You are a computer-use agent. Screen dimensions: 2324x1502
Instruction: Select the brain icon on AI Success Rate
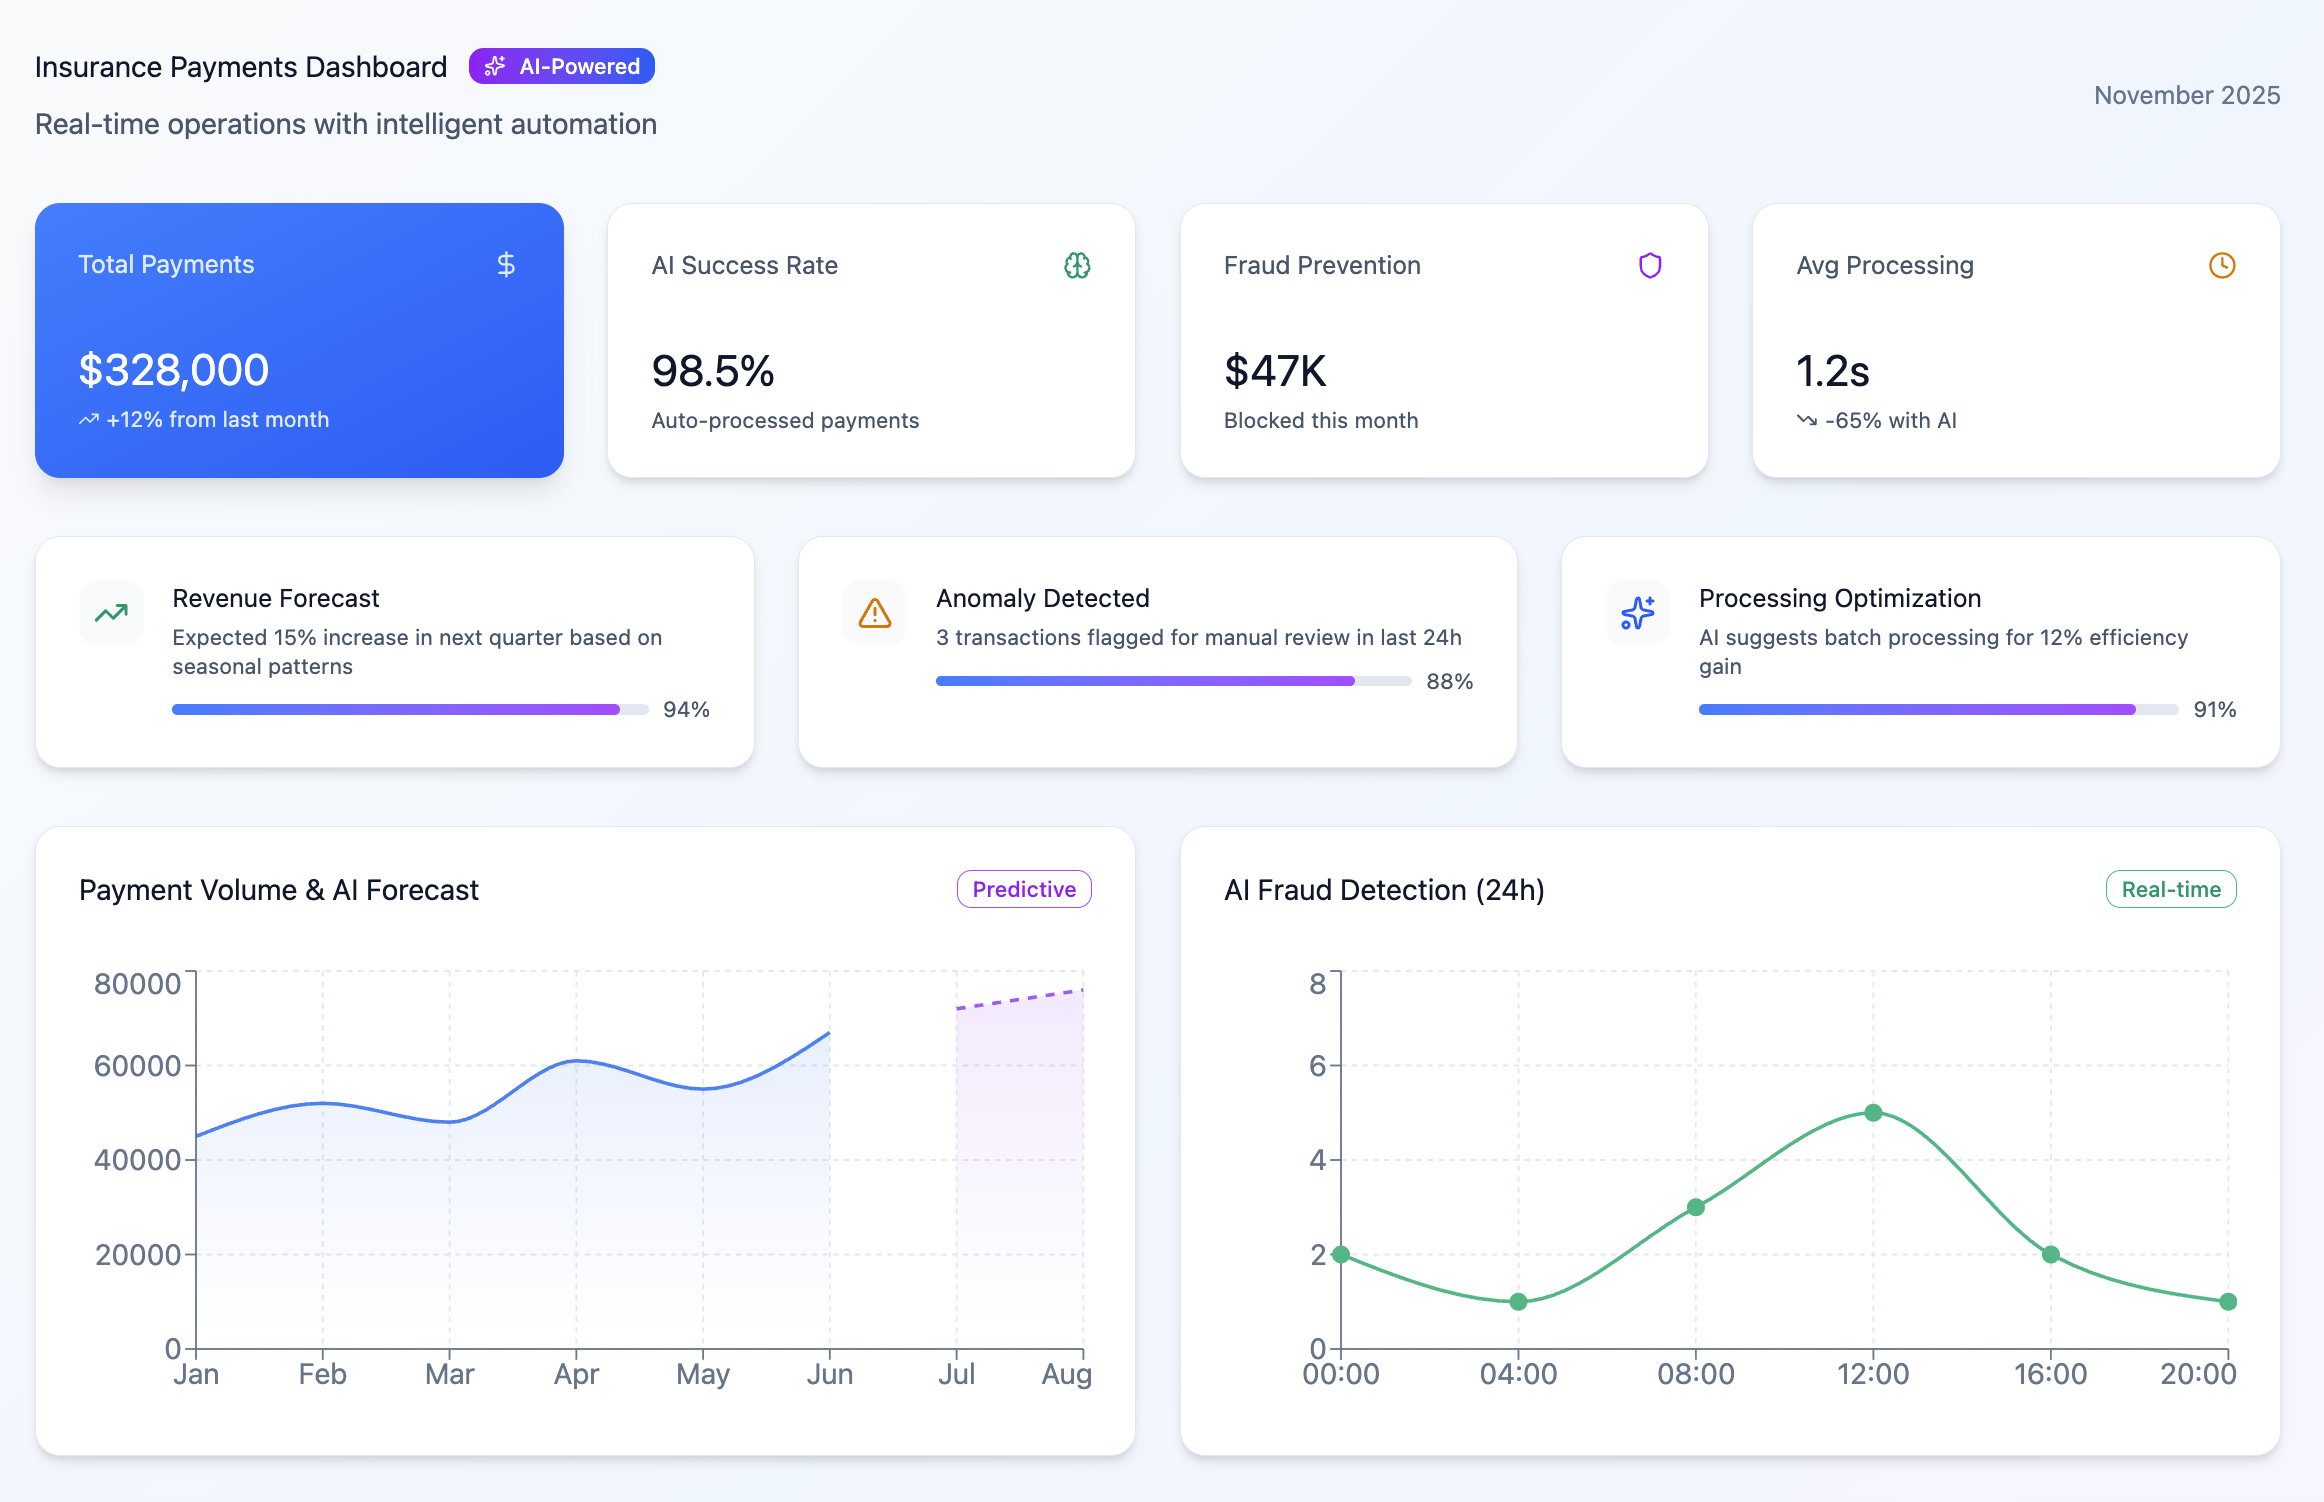pos(1077,266)
